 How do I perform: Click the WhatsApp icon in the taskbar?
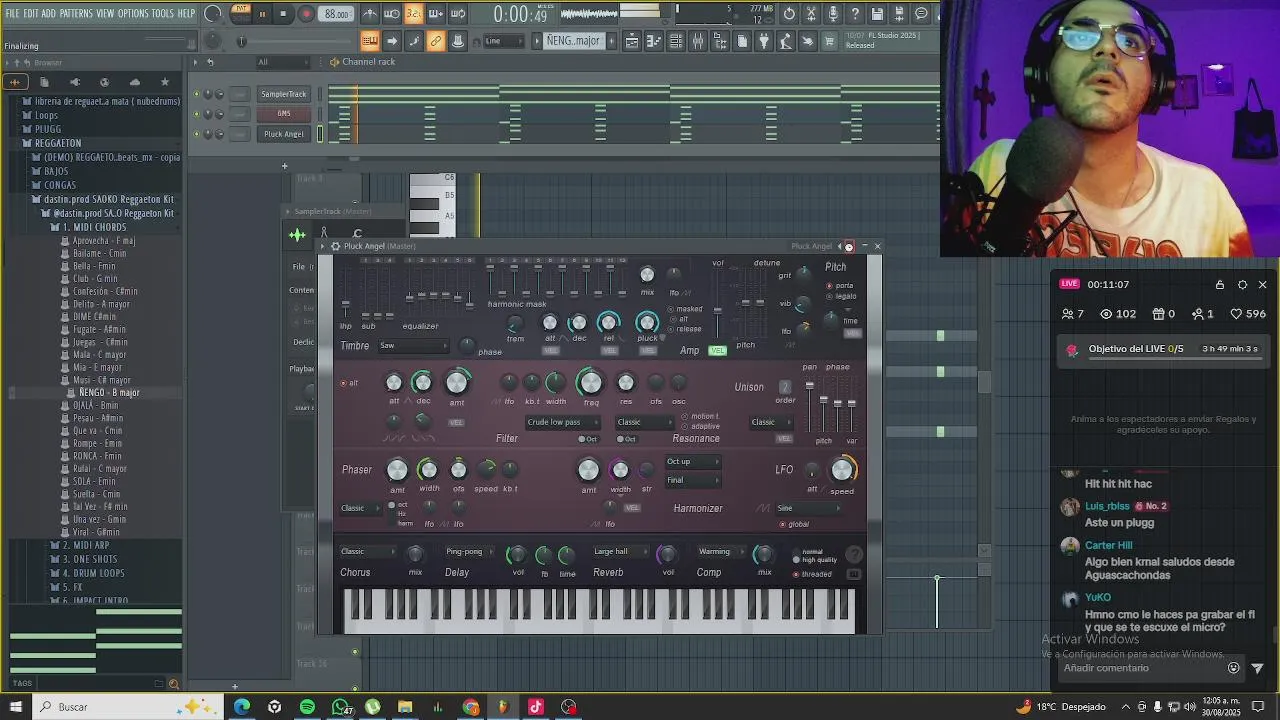340,707
